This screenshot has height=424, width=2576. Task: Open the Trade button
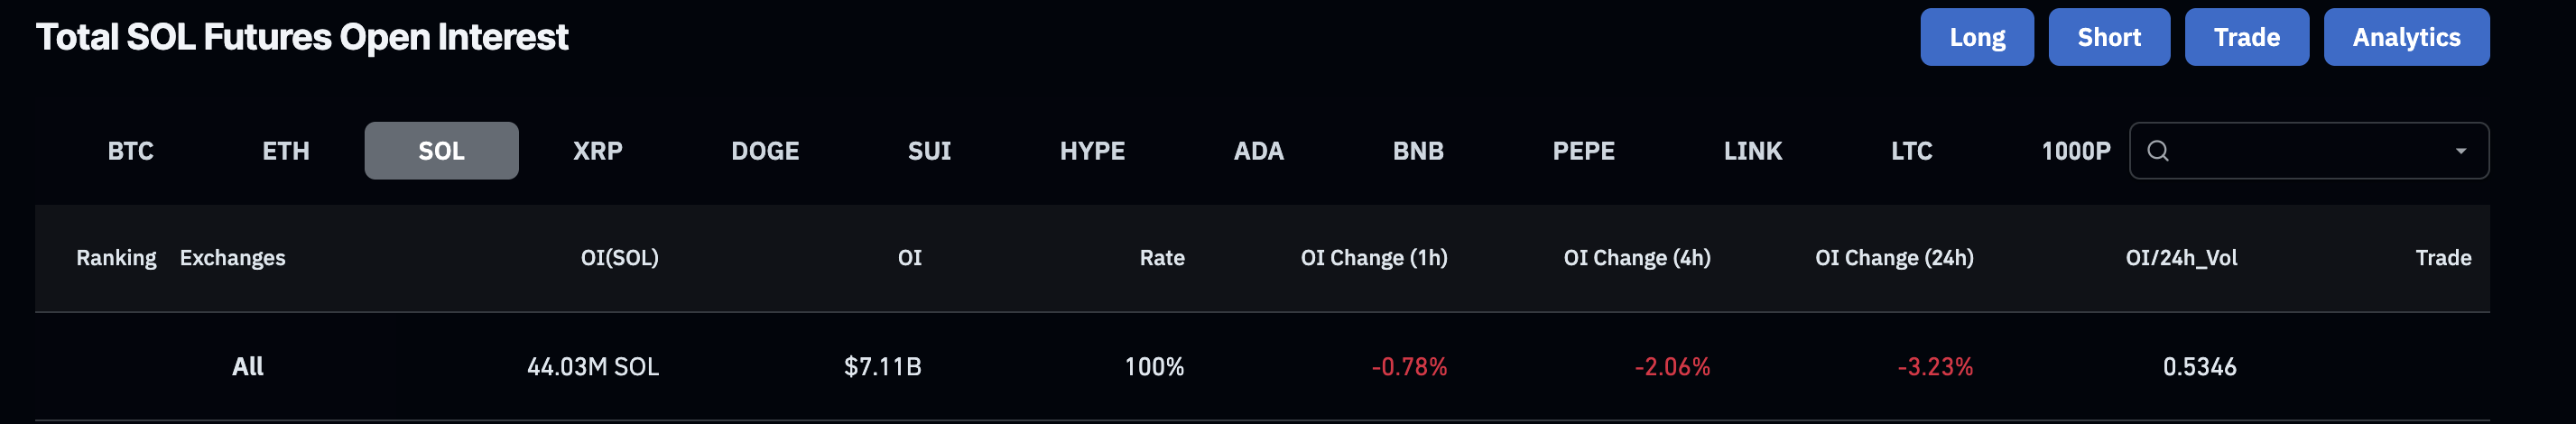(x=2246, y=37)
